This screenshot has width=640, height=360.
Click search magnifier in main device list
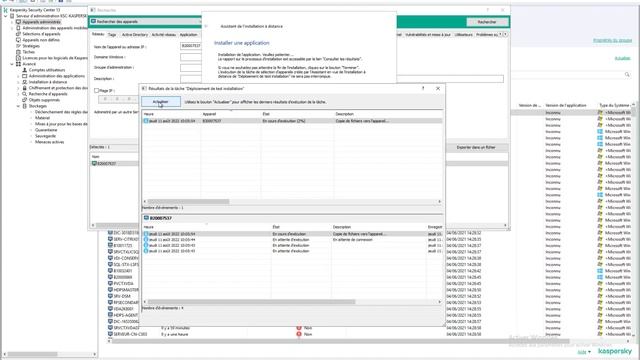tap(627, 74)
